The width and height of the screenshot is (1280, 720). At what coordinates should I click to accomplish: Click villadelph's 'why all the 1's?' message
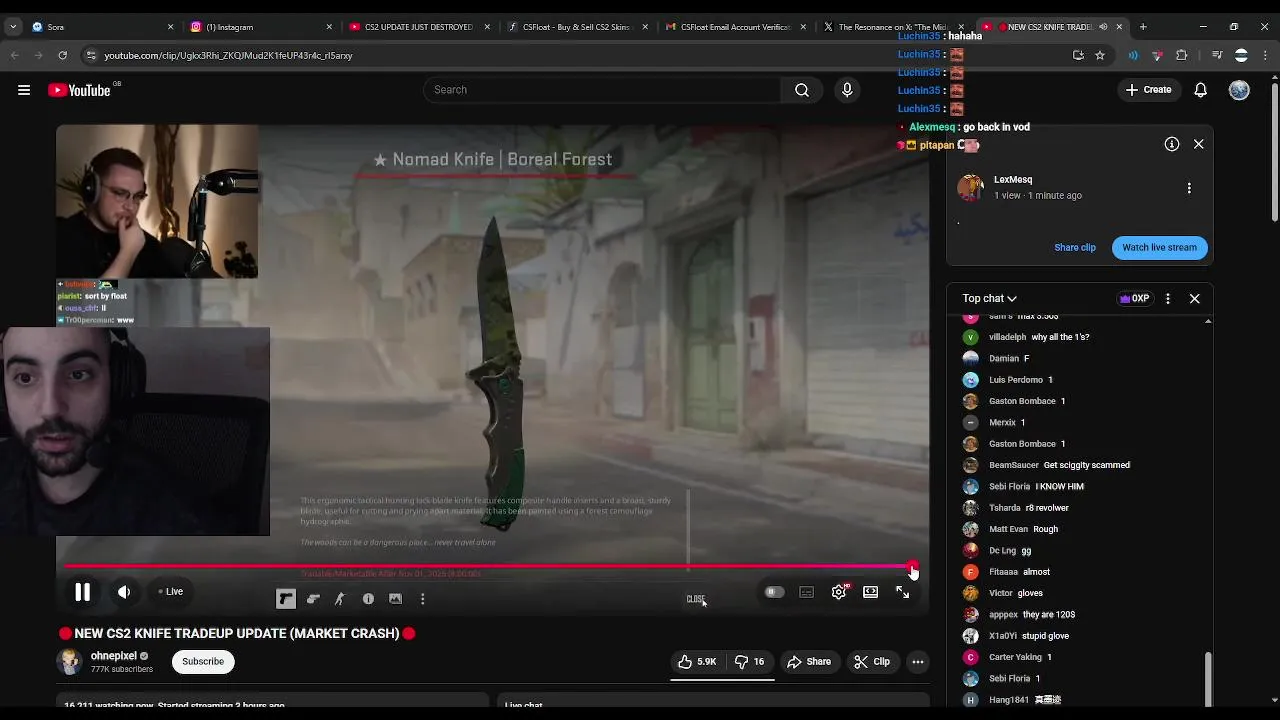[1060, 337]
